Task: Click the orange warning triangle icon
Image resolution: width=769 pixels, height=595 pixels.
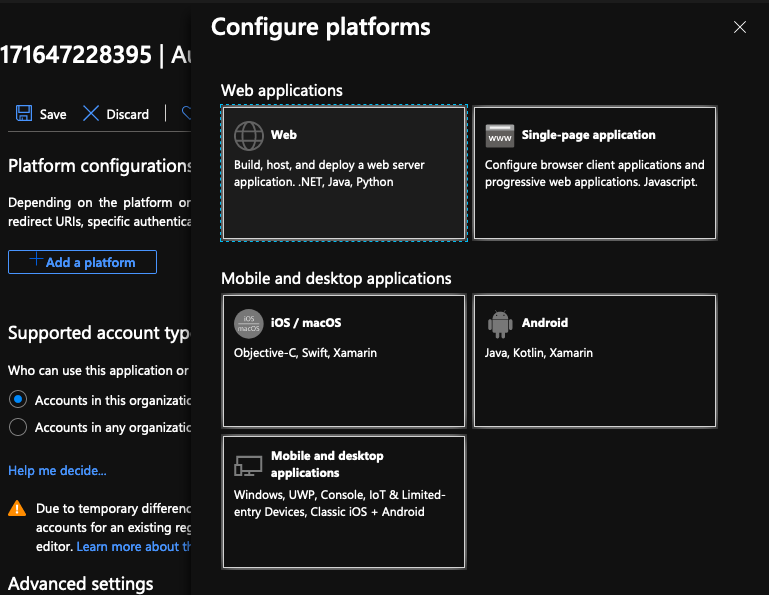Action: pyautogui.click(x=17, y=508)
